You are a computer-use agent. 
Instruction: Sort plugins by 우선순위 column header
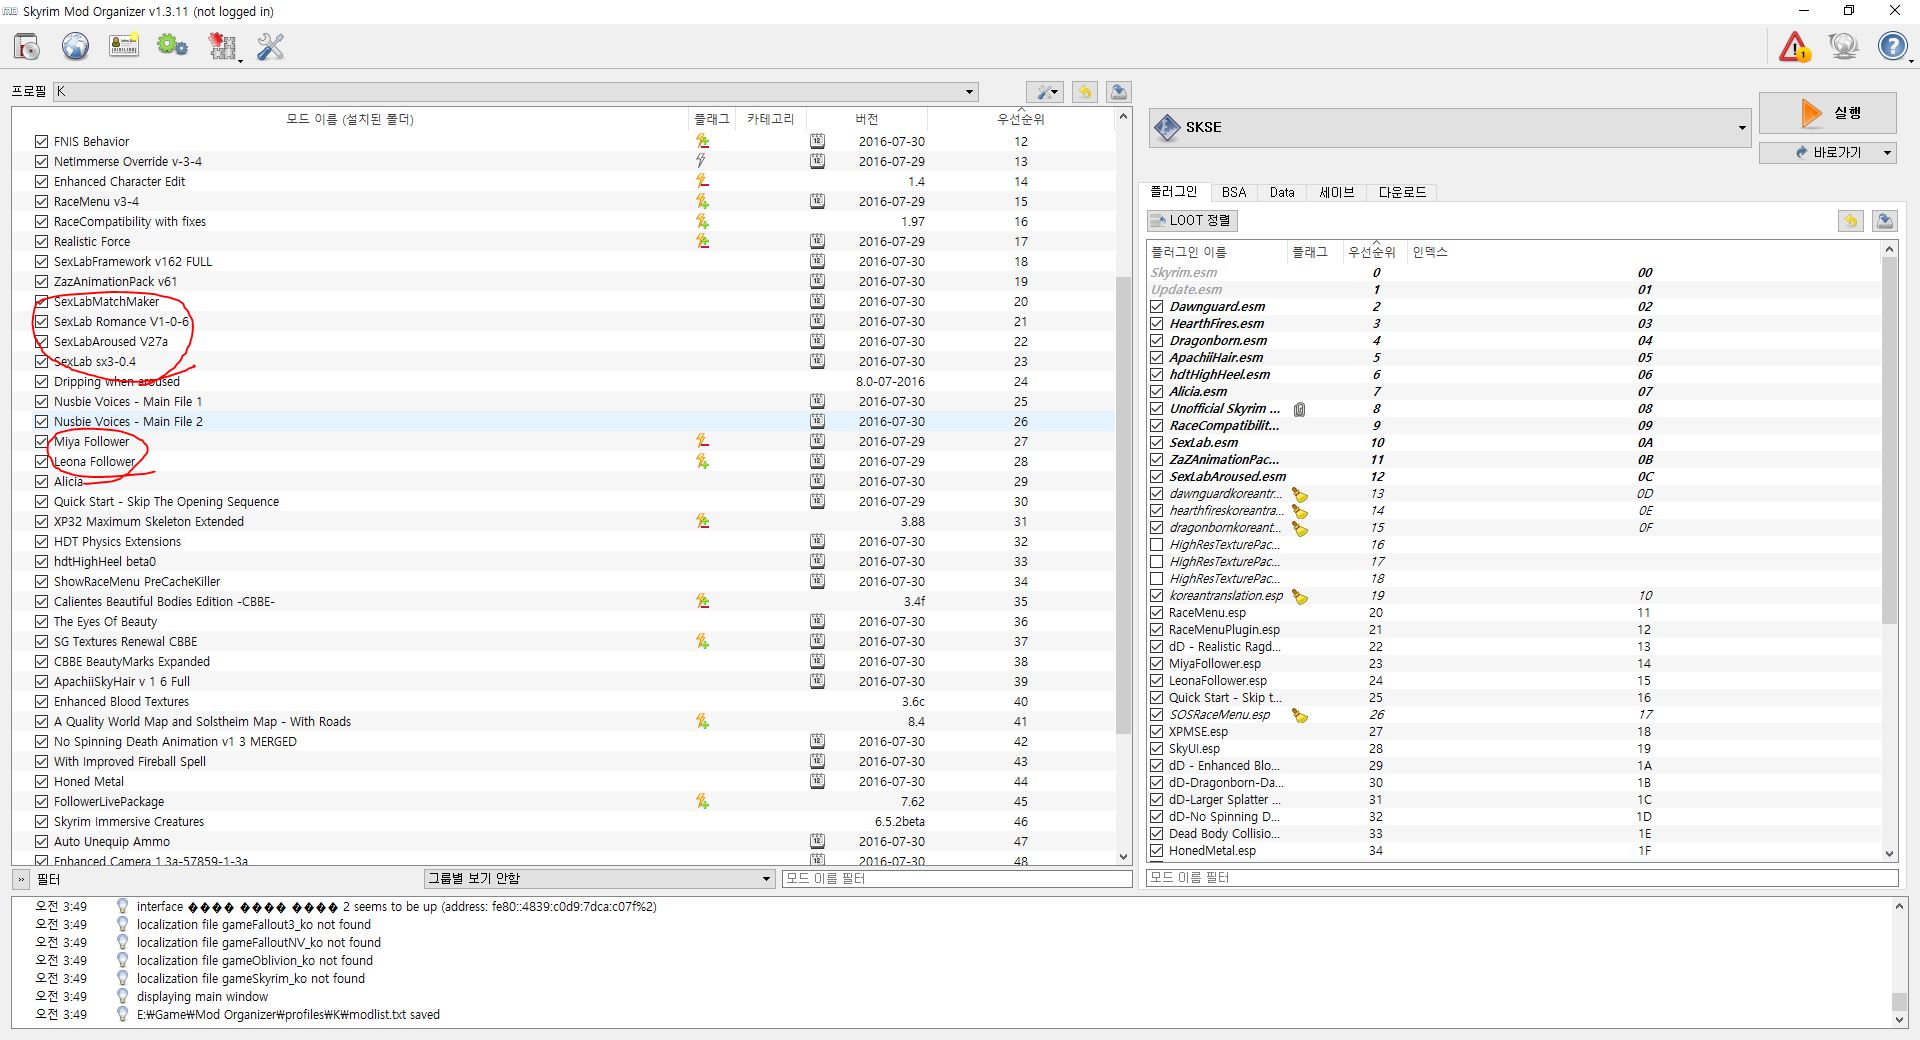[1371, 252]
